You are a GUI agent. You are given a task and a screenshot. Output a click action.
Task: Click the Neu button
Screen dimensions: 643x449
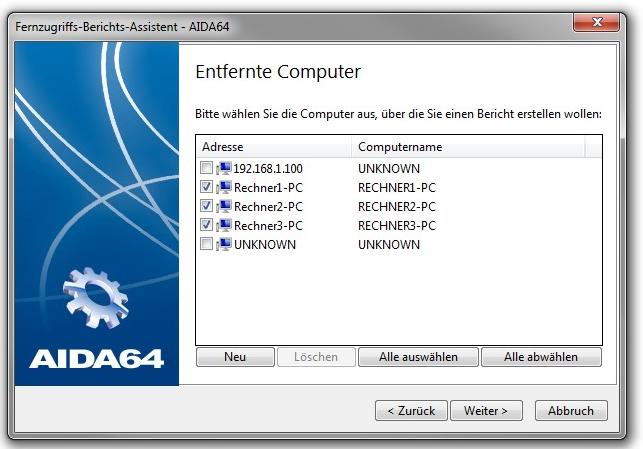pyautogui.click(x=235, y=357)
